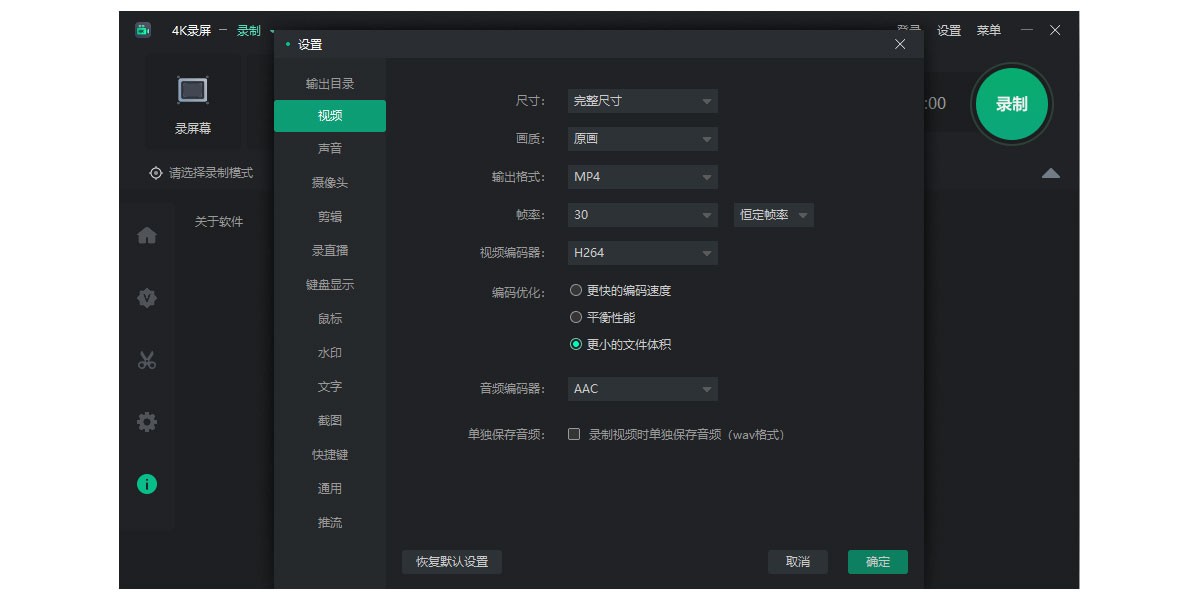Click 取消 button in settings dialog
Screen dimensions: 1200x600
click(x=798, y=562)
